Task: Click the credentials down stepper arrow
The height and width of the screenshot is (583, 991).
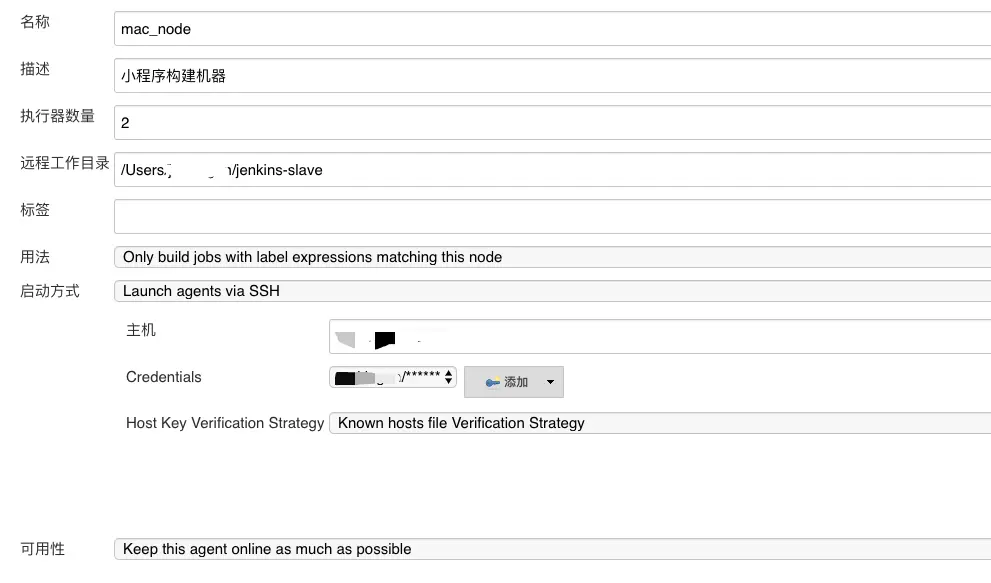Action: (448, 382)
